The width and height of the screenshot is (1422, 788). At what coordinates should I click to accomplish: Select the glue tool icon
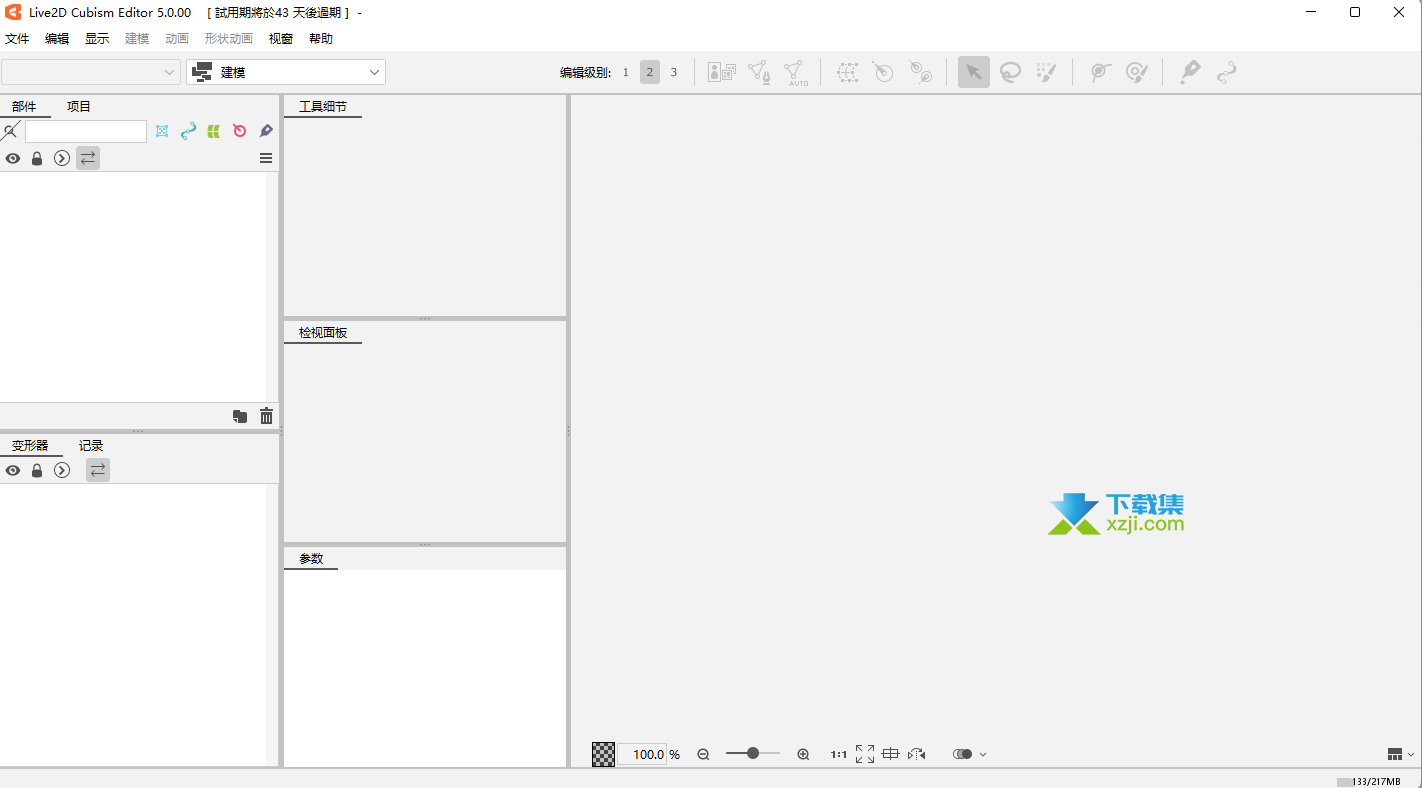[1100, 72]
